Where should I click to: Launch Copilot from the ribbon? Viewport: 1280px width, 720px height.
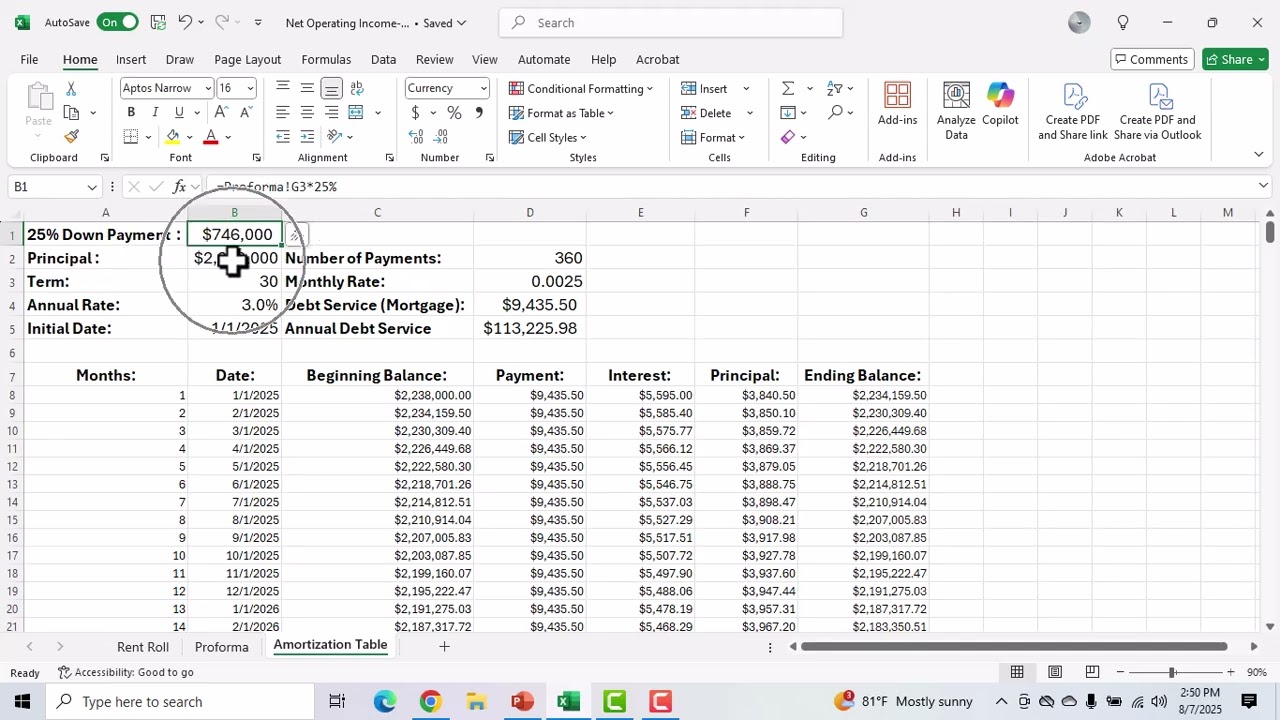pyautogui.click(x=1000, y=104)
